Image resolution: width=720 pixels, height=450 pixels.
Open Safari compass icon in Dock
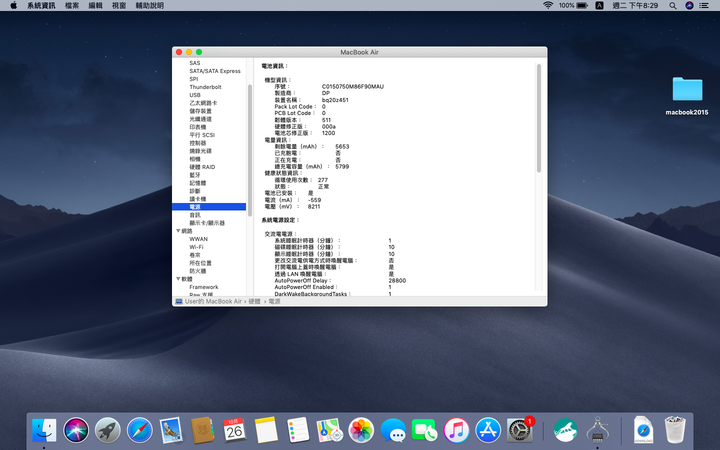(x=140, y=431)
